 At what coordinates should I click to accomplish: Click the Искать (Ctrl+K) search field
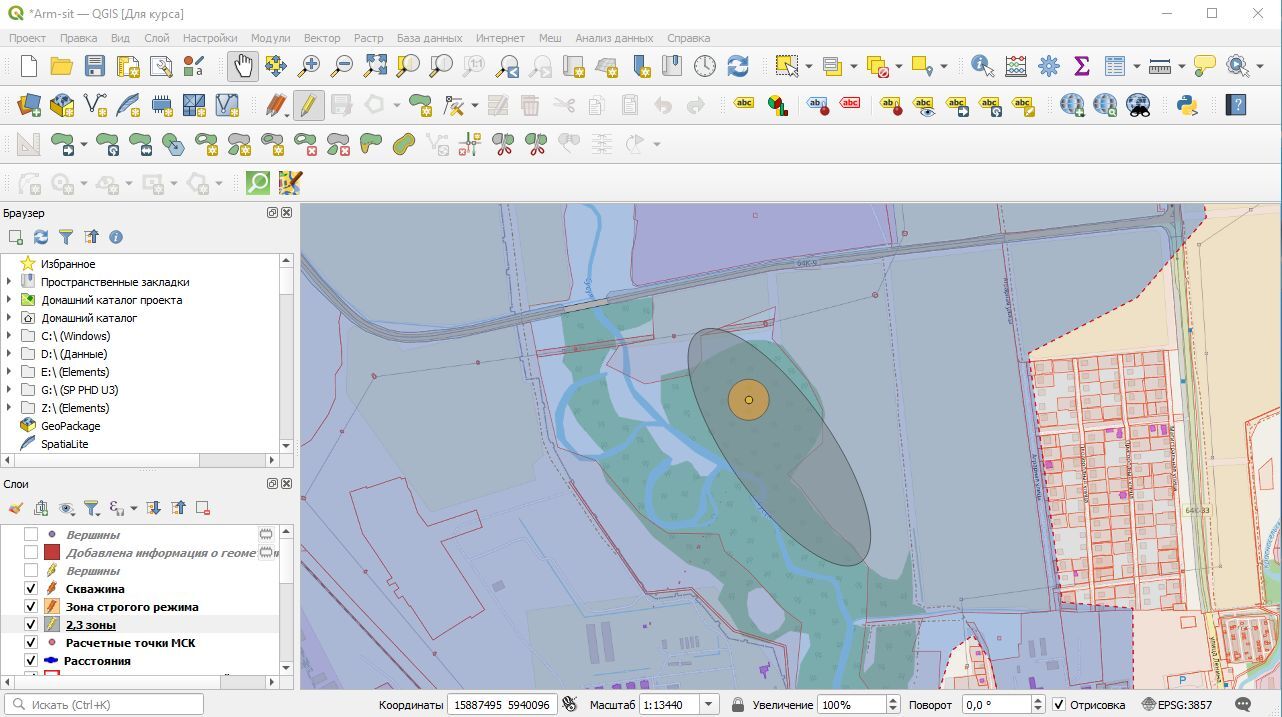(105, 705)
